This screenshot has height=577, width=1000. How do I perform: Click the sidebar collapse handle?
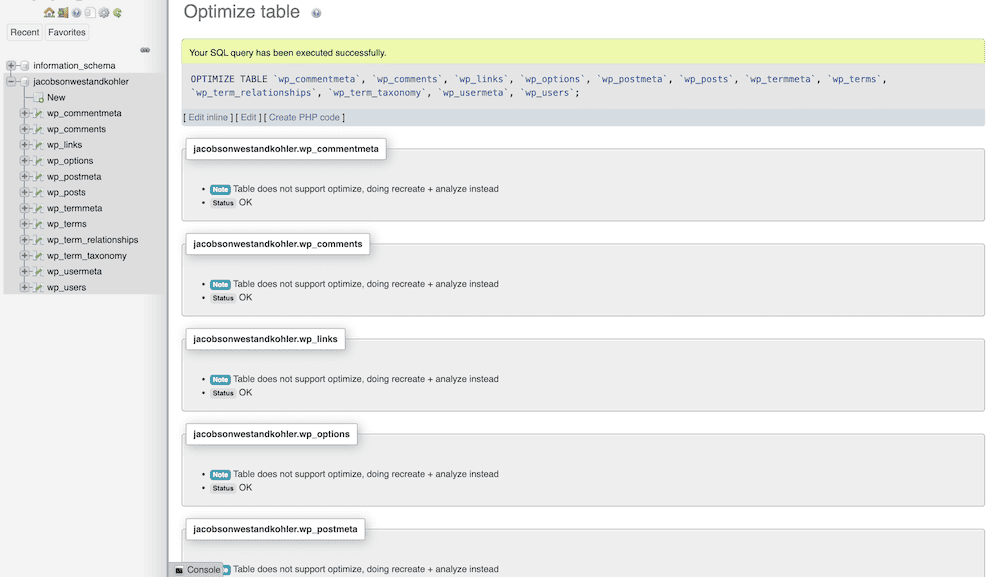(145, 49)
